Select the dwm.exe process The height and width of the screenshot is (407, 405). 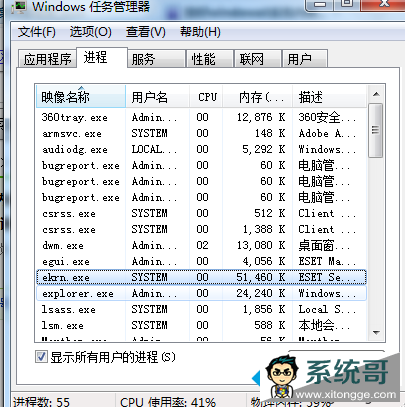click(x=201, y=245)
